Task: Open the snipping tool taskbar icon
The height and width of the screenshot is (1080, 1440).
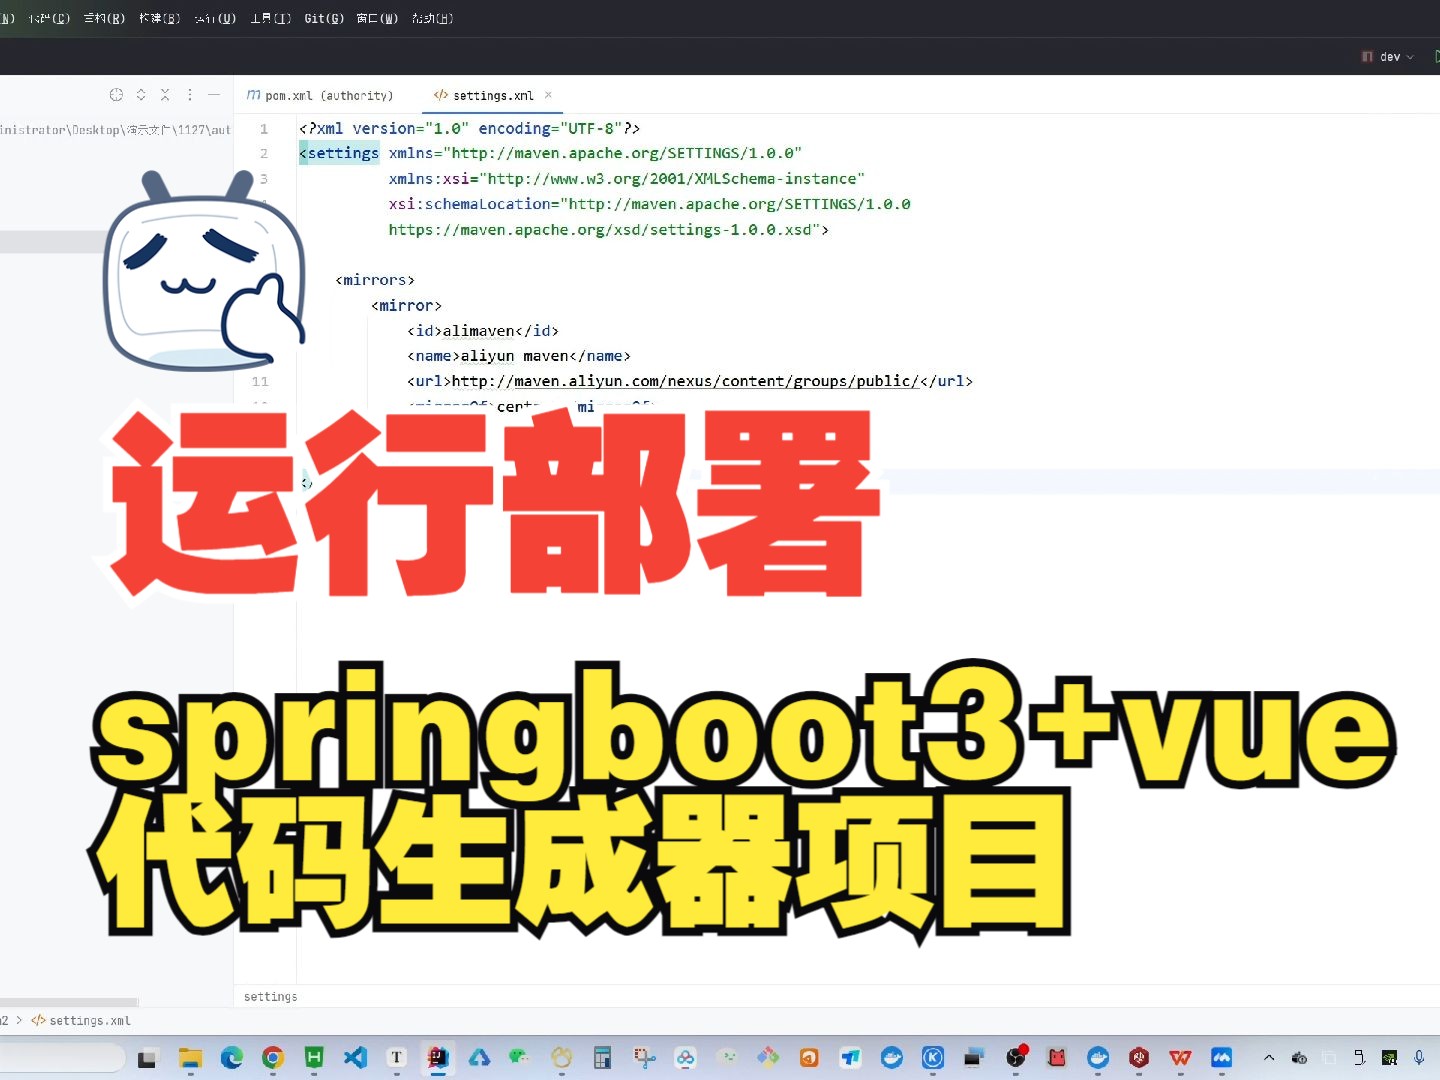Action: point(644,1058)
